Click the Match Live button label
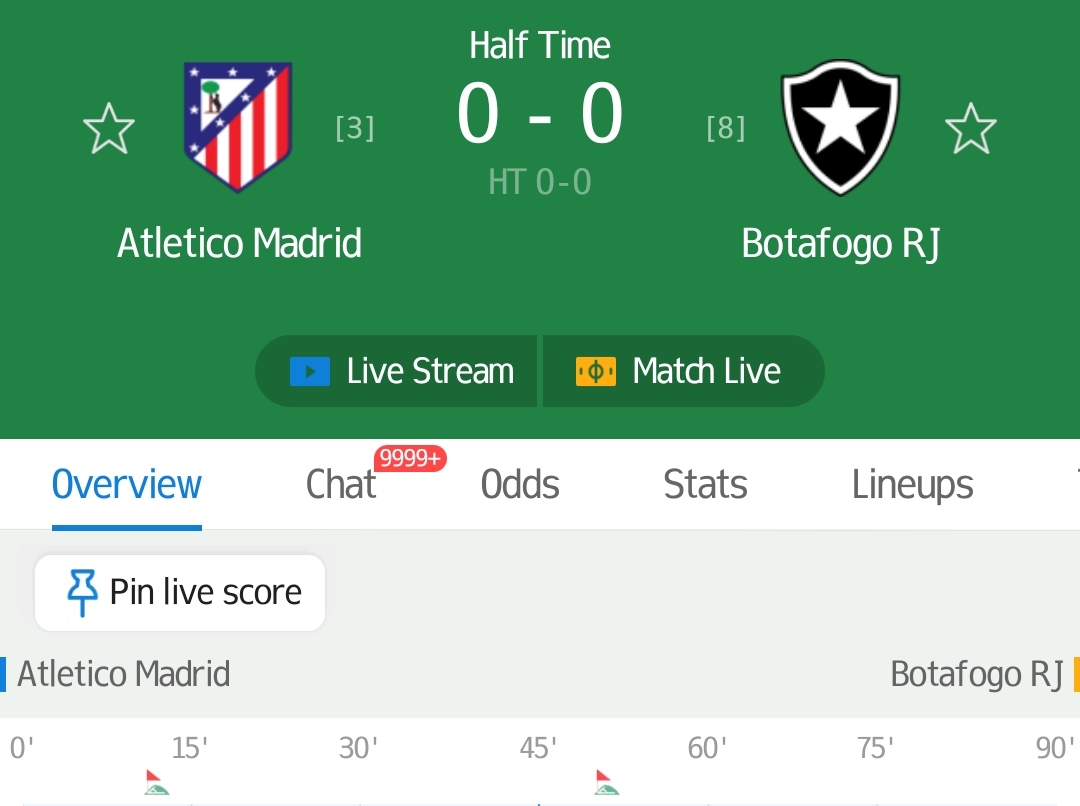Screen dimensions: 1080x806 pos(707,371)
